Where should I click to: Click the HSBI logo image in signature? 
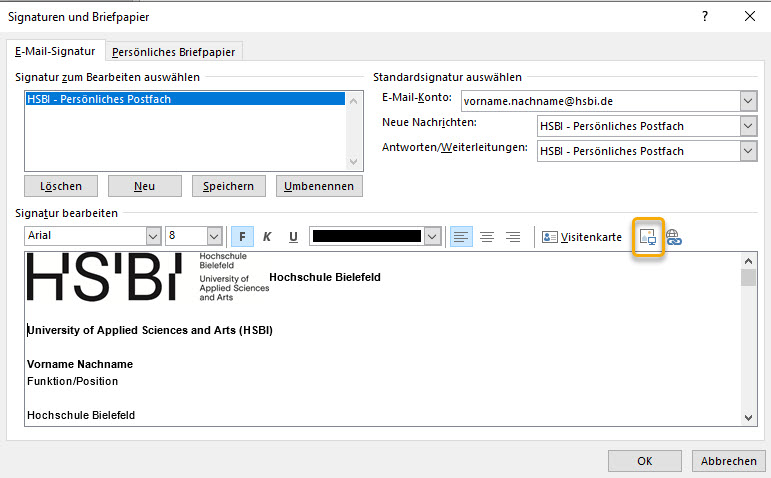(x=148, y=277)
